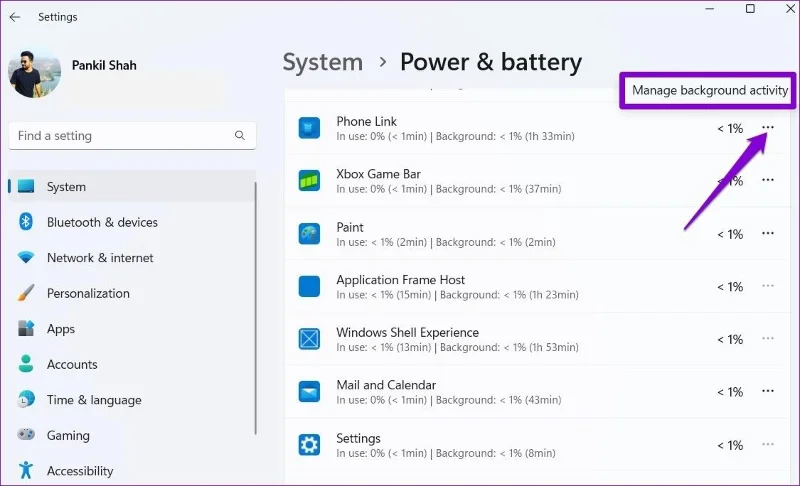Click Mail and Calendar usage details

click(449, 400)
